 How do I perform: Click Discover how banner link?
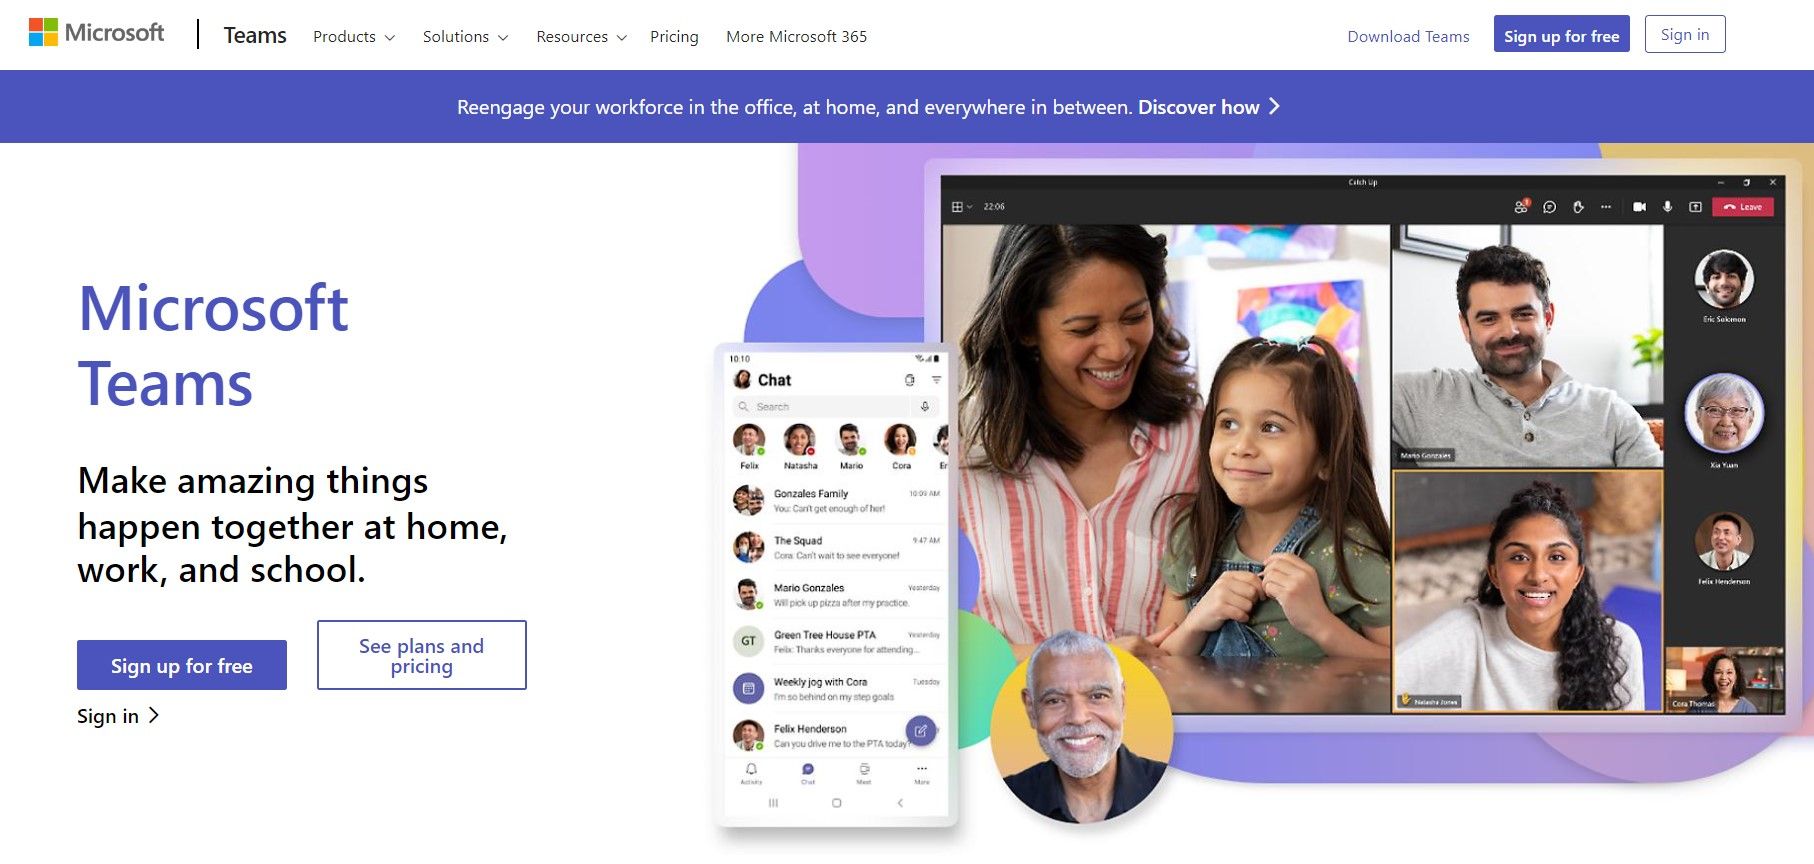tap(1209, 107)
